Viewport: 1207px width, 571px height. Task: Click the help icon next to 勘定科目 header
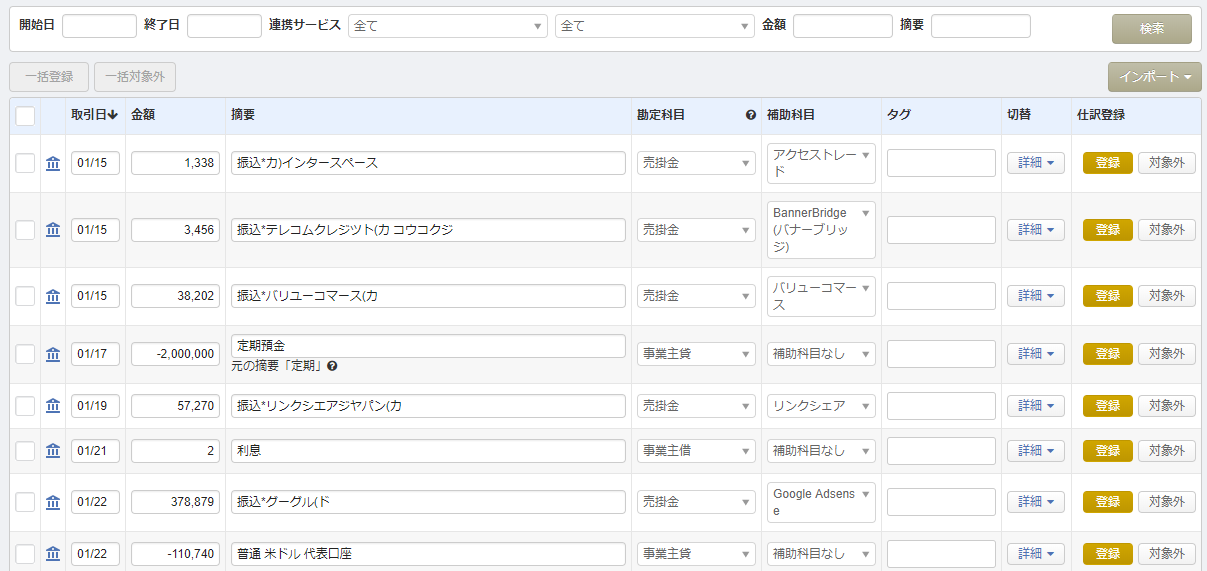(x=751, y=115)
